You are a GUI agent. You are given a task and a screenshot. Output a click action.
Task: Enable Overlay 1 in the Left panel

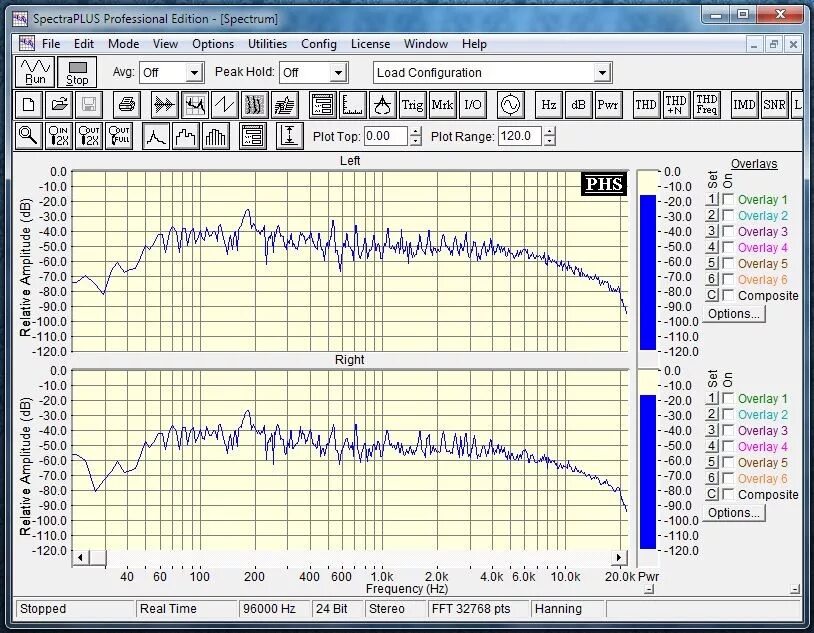(x=728, y=200)
